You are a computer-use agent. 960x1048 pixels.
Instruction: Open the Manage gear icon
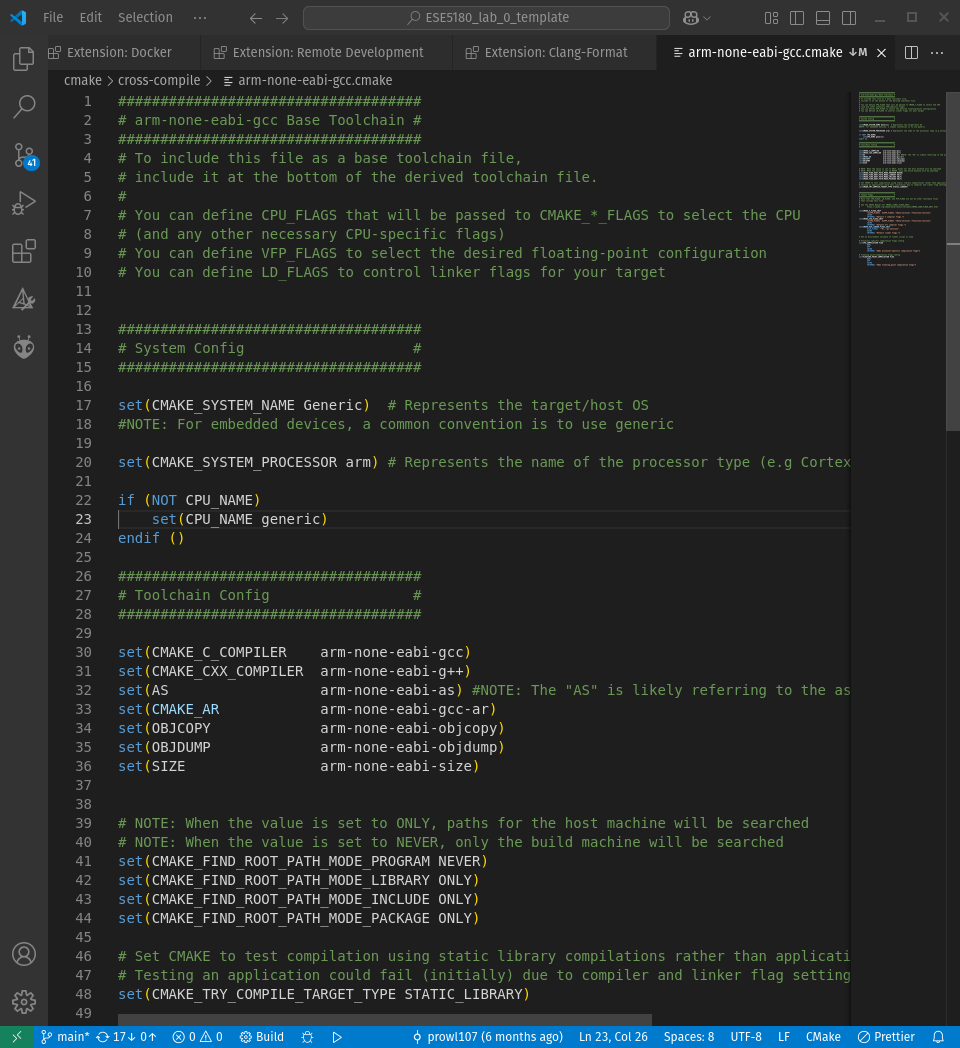(24, 1001)
